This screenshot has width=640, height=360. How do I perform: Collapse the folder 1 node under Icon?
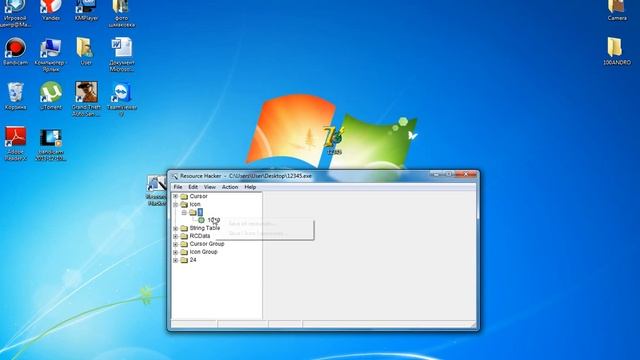(x=184, y=212)
